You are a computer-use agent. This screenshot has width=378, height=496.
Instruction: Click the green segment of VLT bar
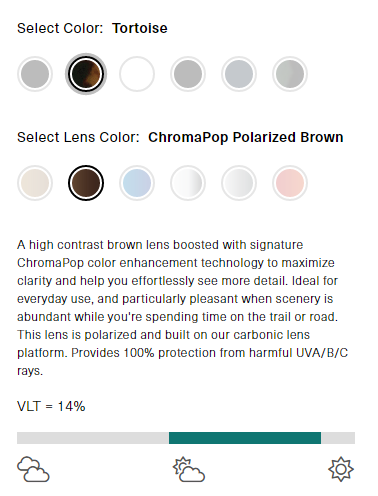pos(245,438)
